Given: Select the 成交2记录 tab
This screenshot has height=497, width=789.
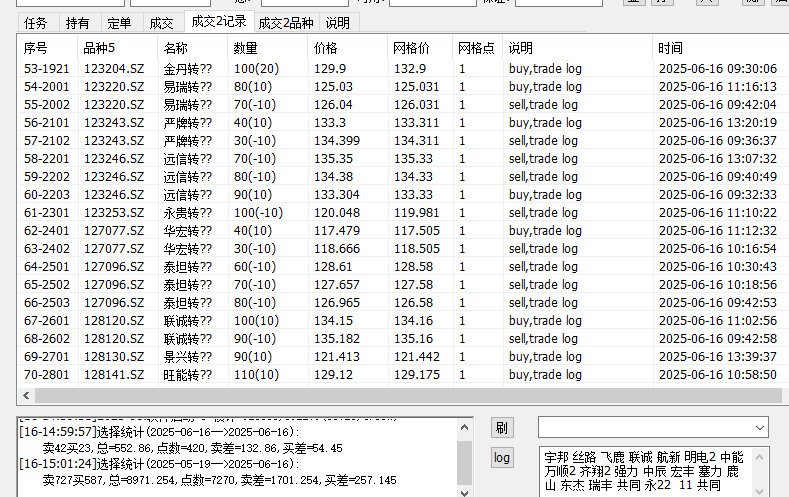Looking at the screenshot, I should coord(219,21).
